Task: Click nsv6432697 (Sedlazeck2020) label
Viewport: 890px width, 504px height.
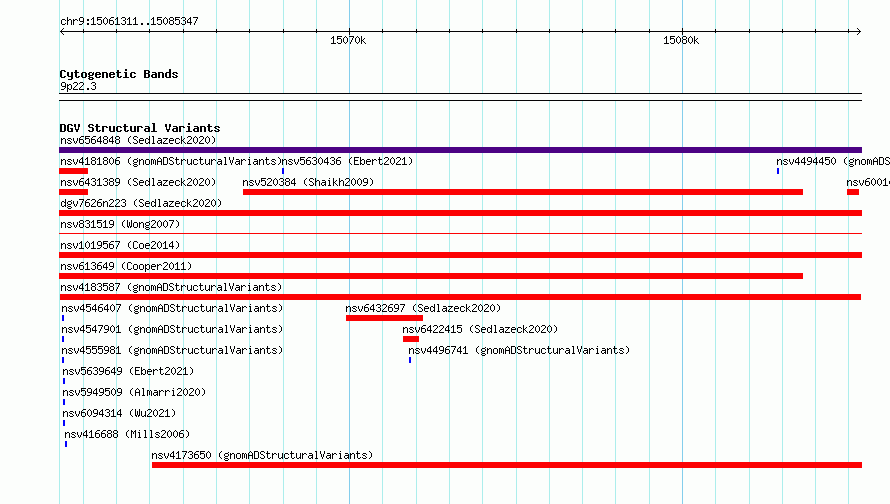Action: click(x=423, y=308)
